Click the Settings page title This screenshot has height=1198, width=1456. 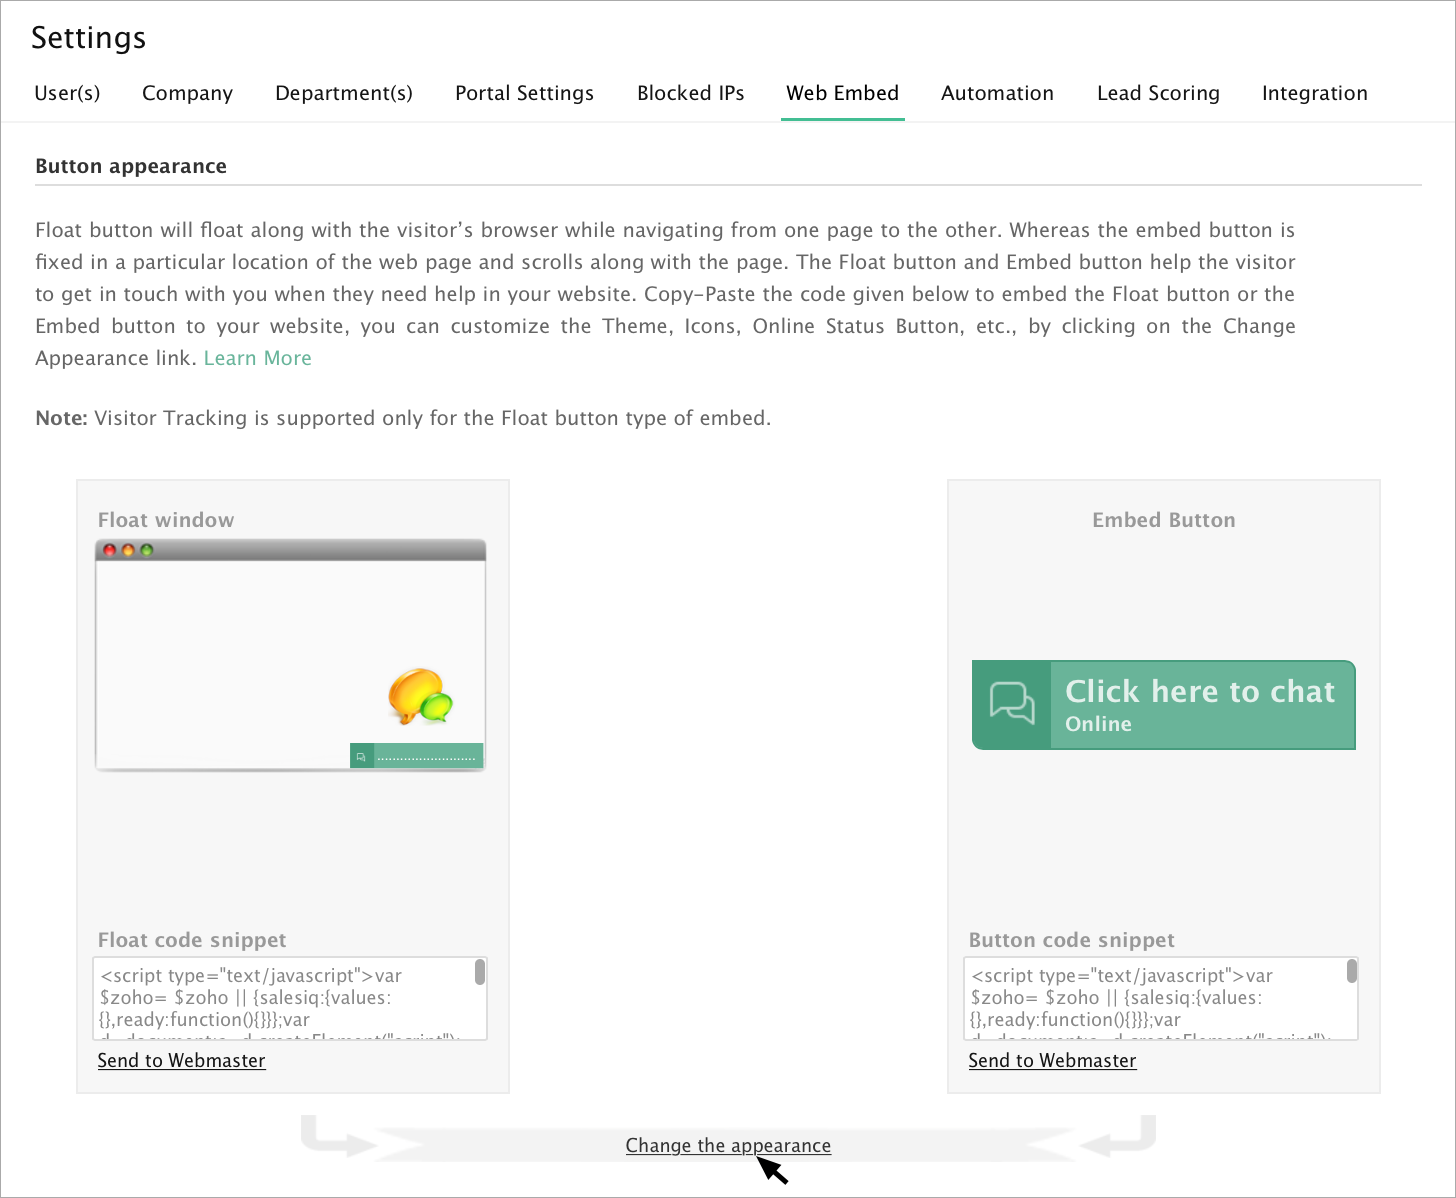tap(89, 38)
